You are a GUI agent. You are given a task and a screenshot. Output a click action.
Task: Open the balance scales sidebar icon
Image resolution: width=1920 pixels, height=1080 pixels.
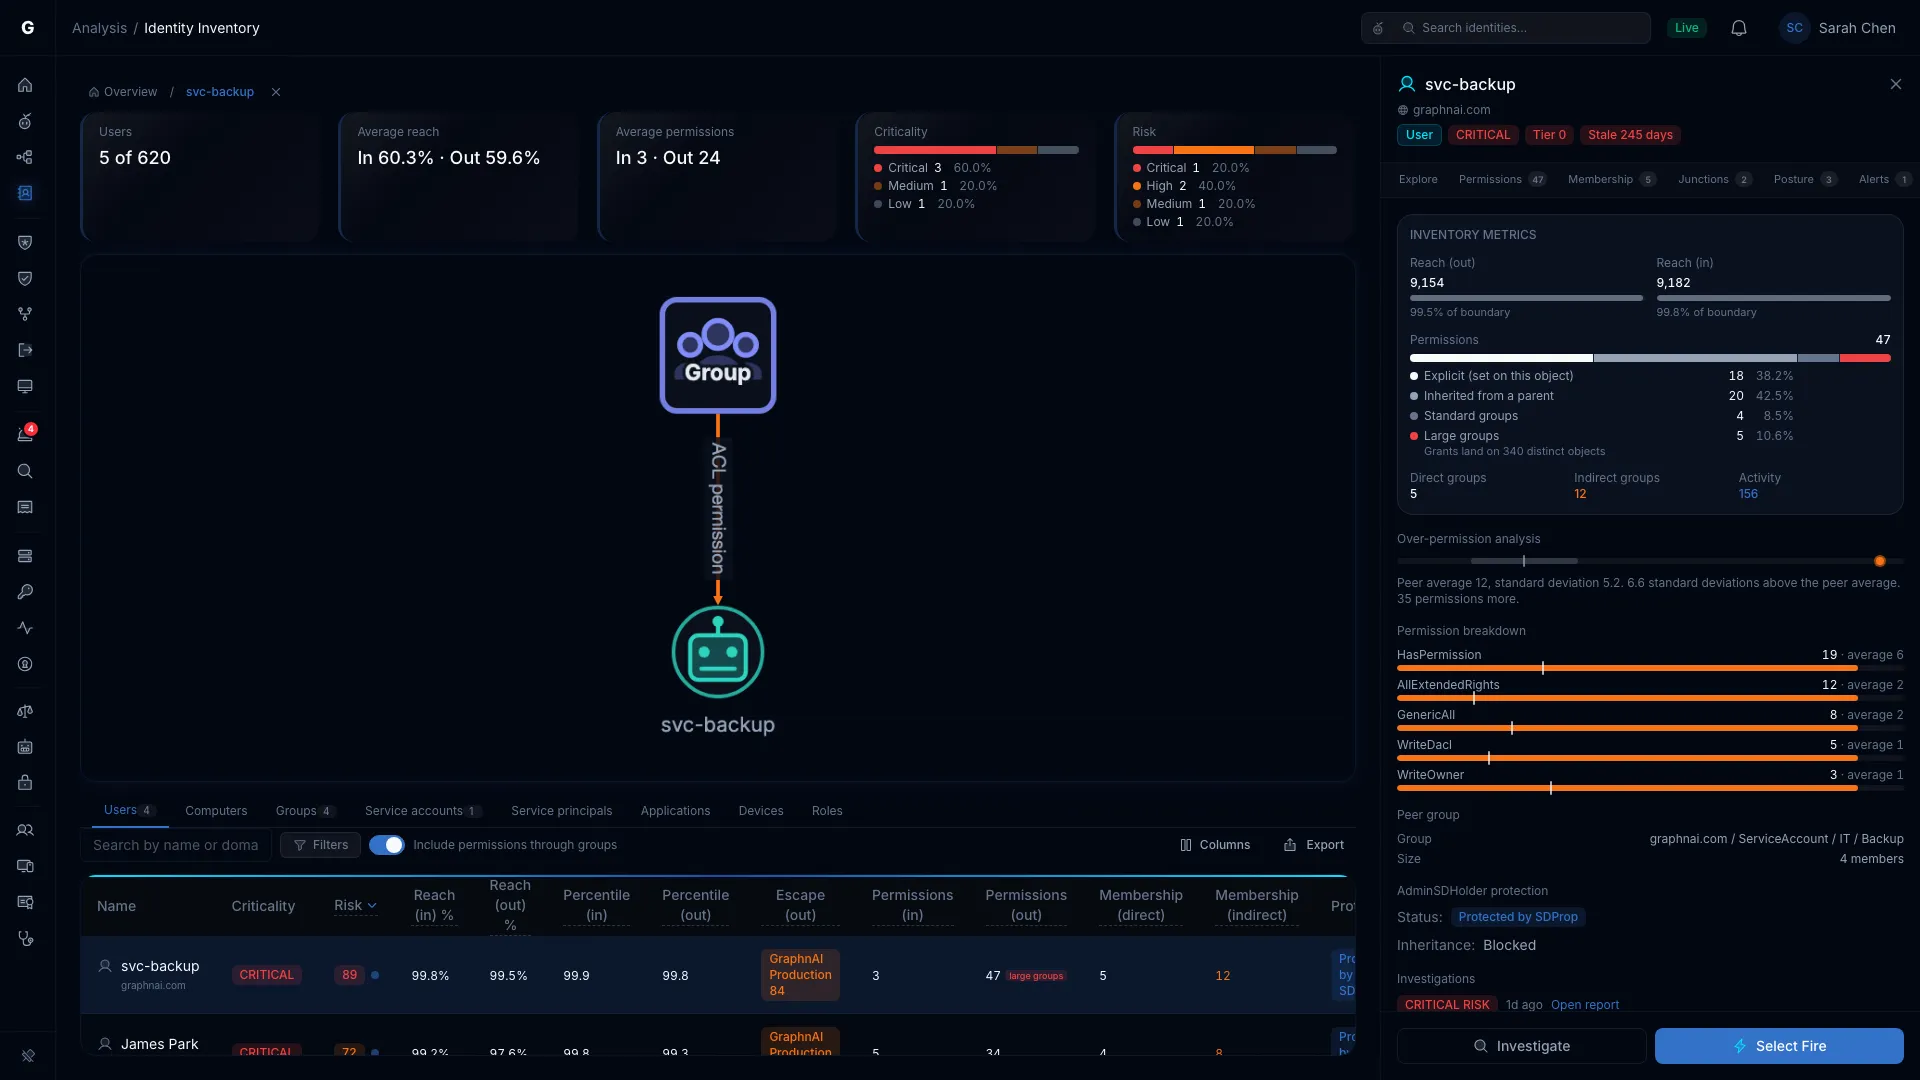coord(25,711)
